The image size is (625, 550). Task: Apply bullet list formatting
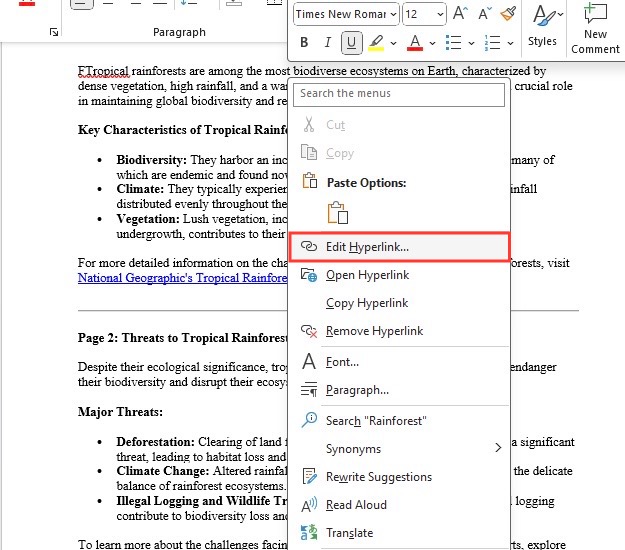454,42
